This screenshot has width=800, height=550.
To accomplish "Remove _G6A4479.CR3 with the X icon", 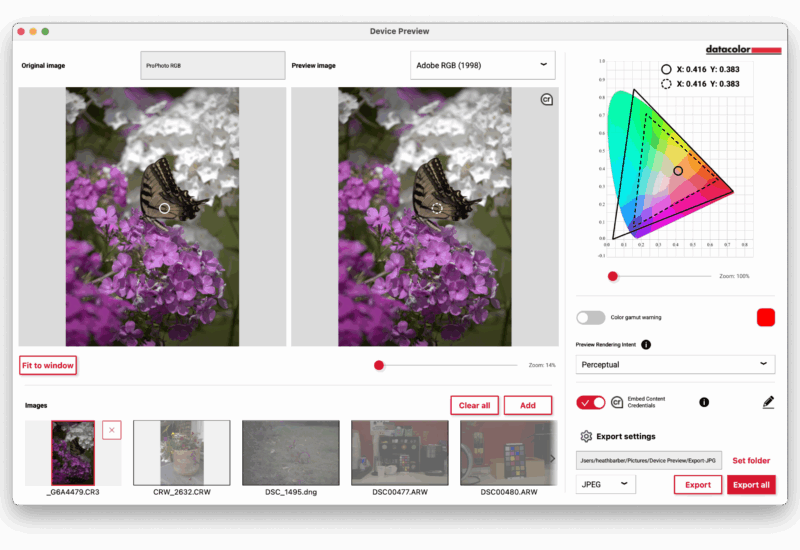I will click(x=112, y=430).
